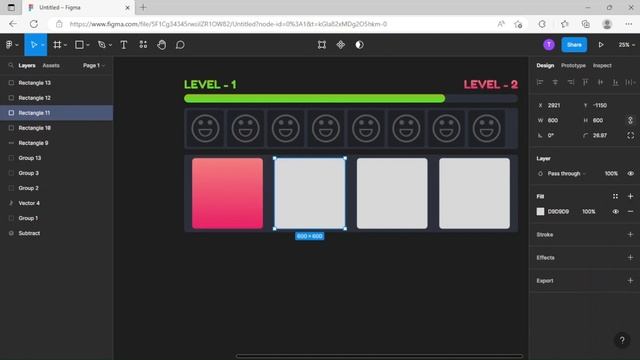
Task: Click the corner radius field 26.97
Action: (599, 136)
